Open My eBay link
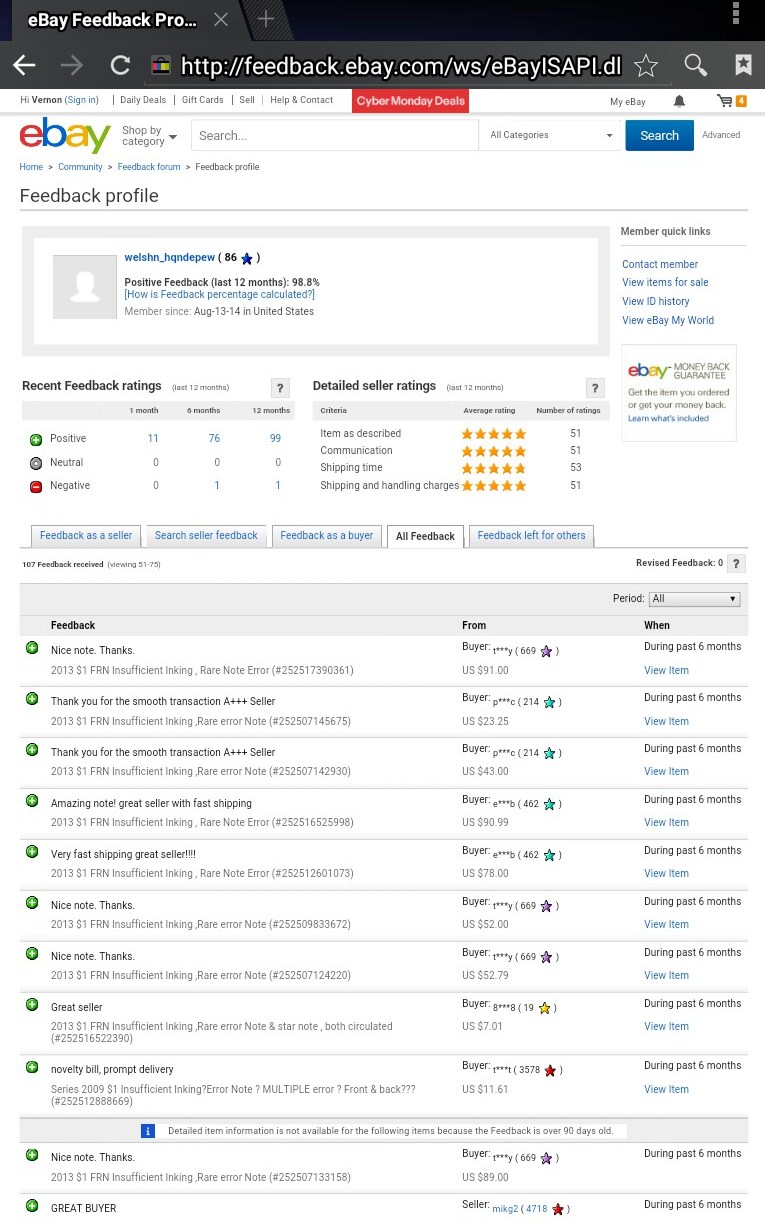The height and width of the screenshot is (1225, 765). 628,102
